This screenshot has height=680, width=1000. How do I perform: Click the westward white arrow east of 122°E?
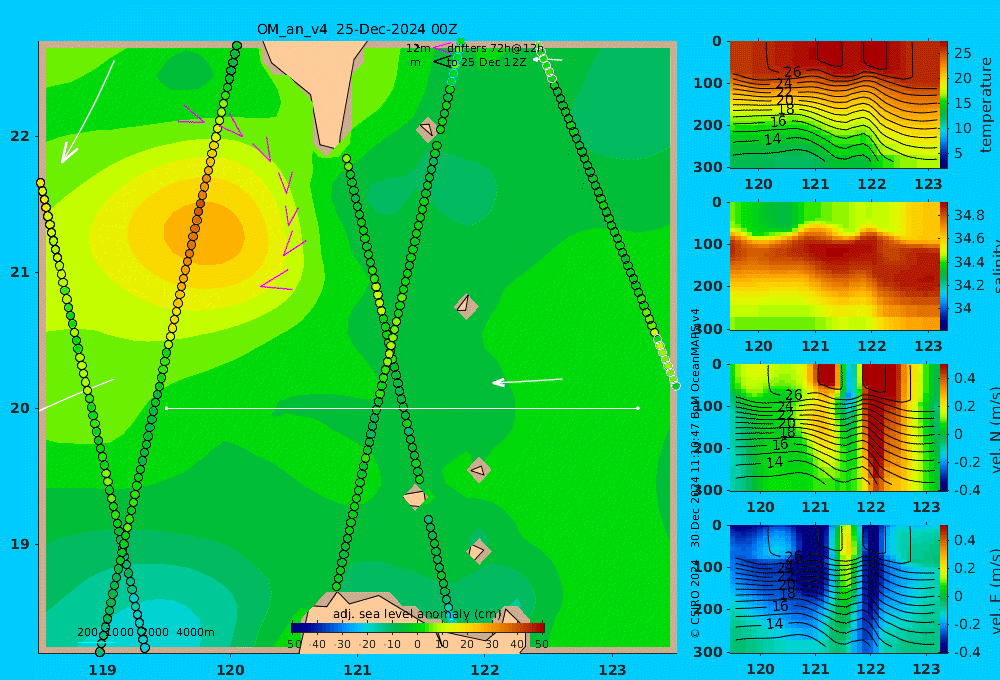(x=527, y=381)
